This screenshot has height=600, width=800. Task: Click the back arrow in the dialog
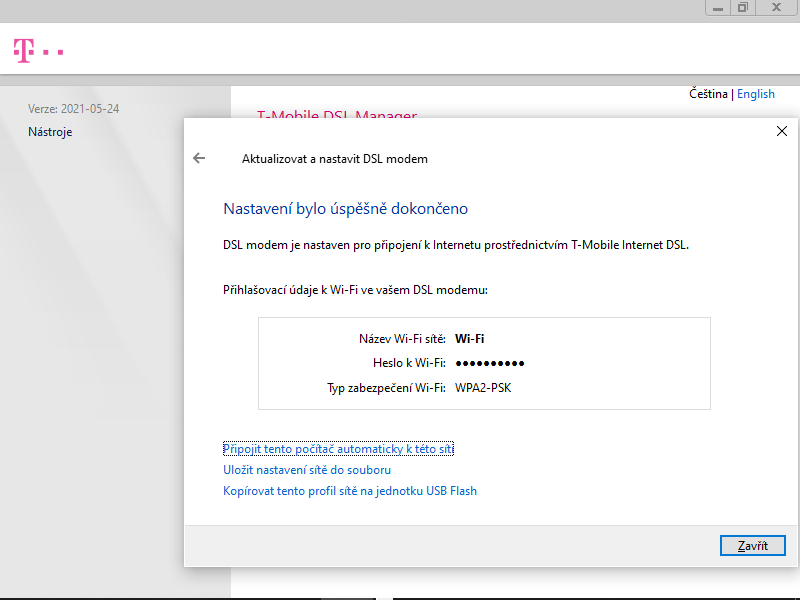point(199,158)
